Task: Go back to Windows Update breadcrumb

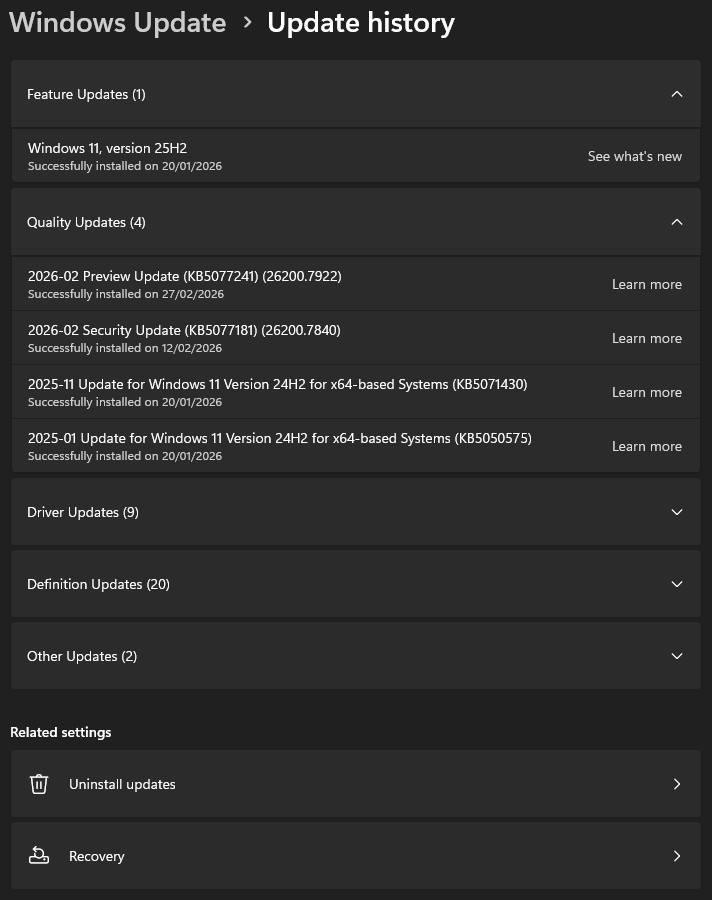Action: click(118, 23)
